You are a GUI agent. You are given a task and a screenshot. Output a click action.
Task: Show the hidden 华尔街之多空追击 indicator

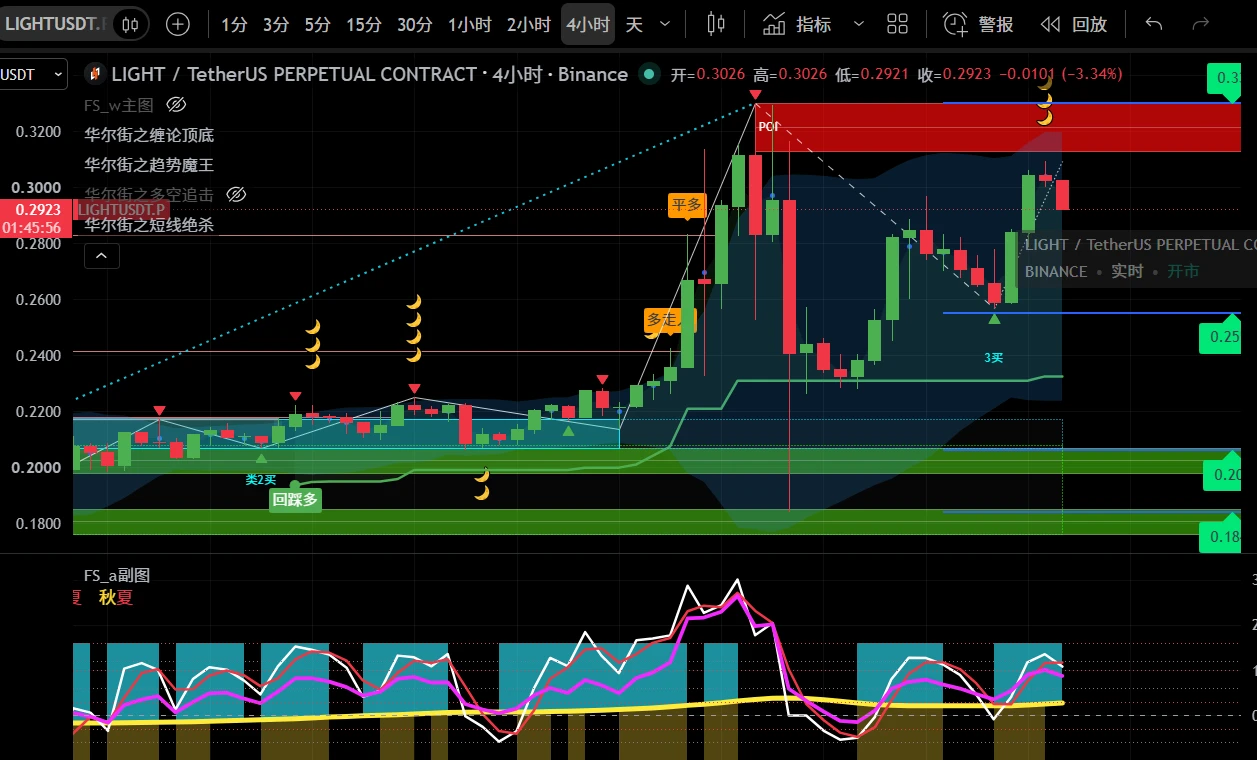click(235, 195)
